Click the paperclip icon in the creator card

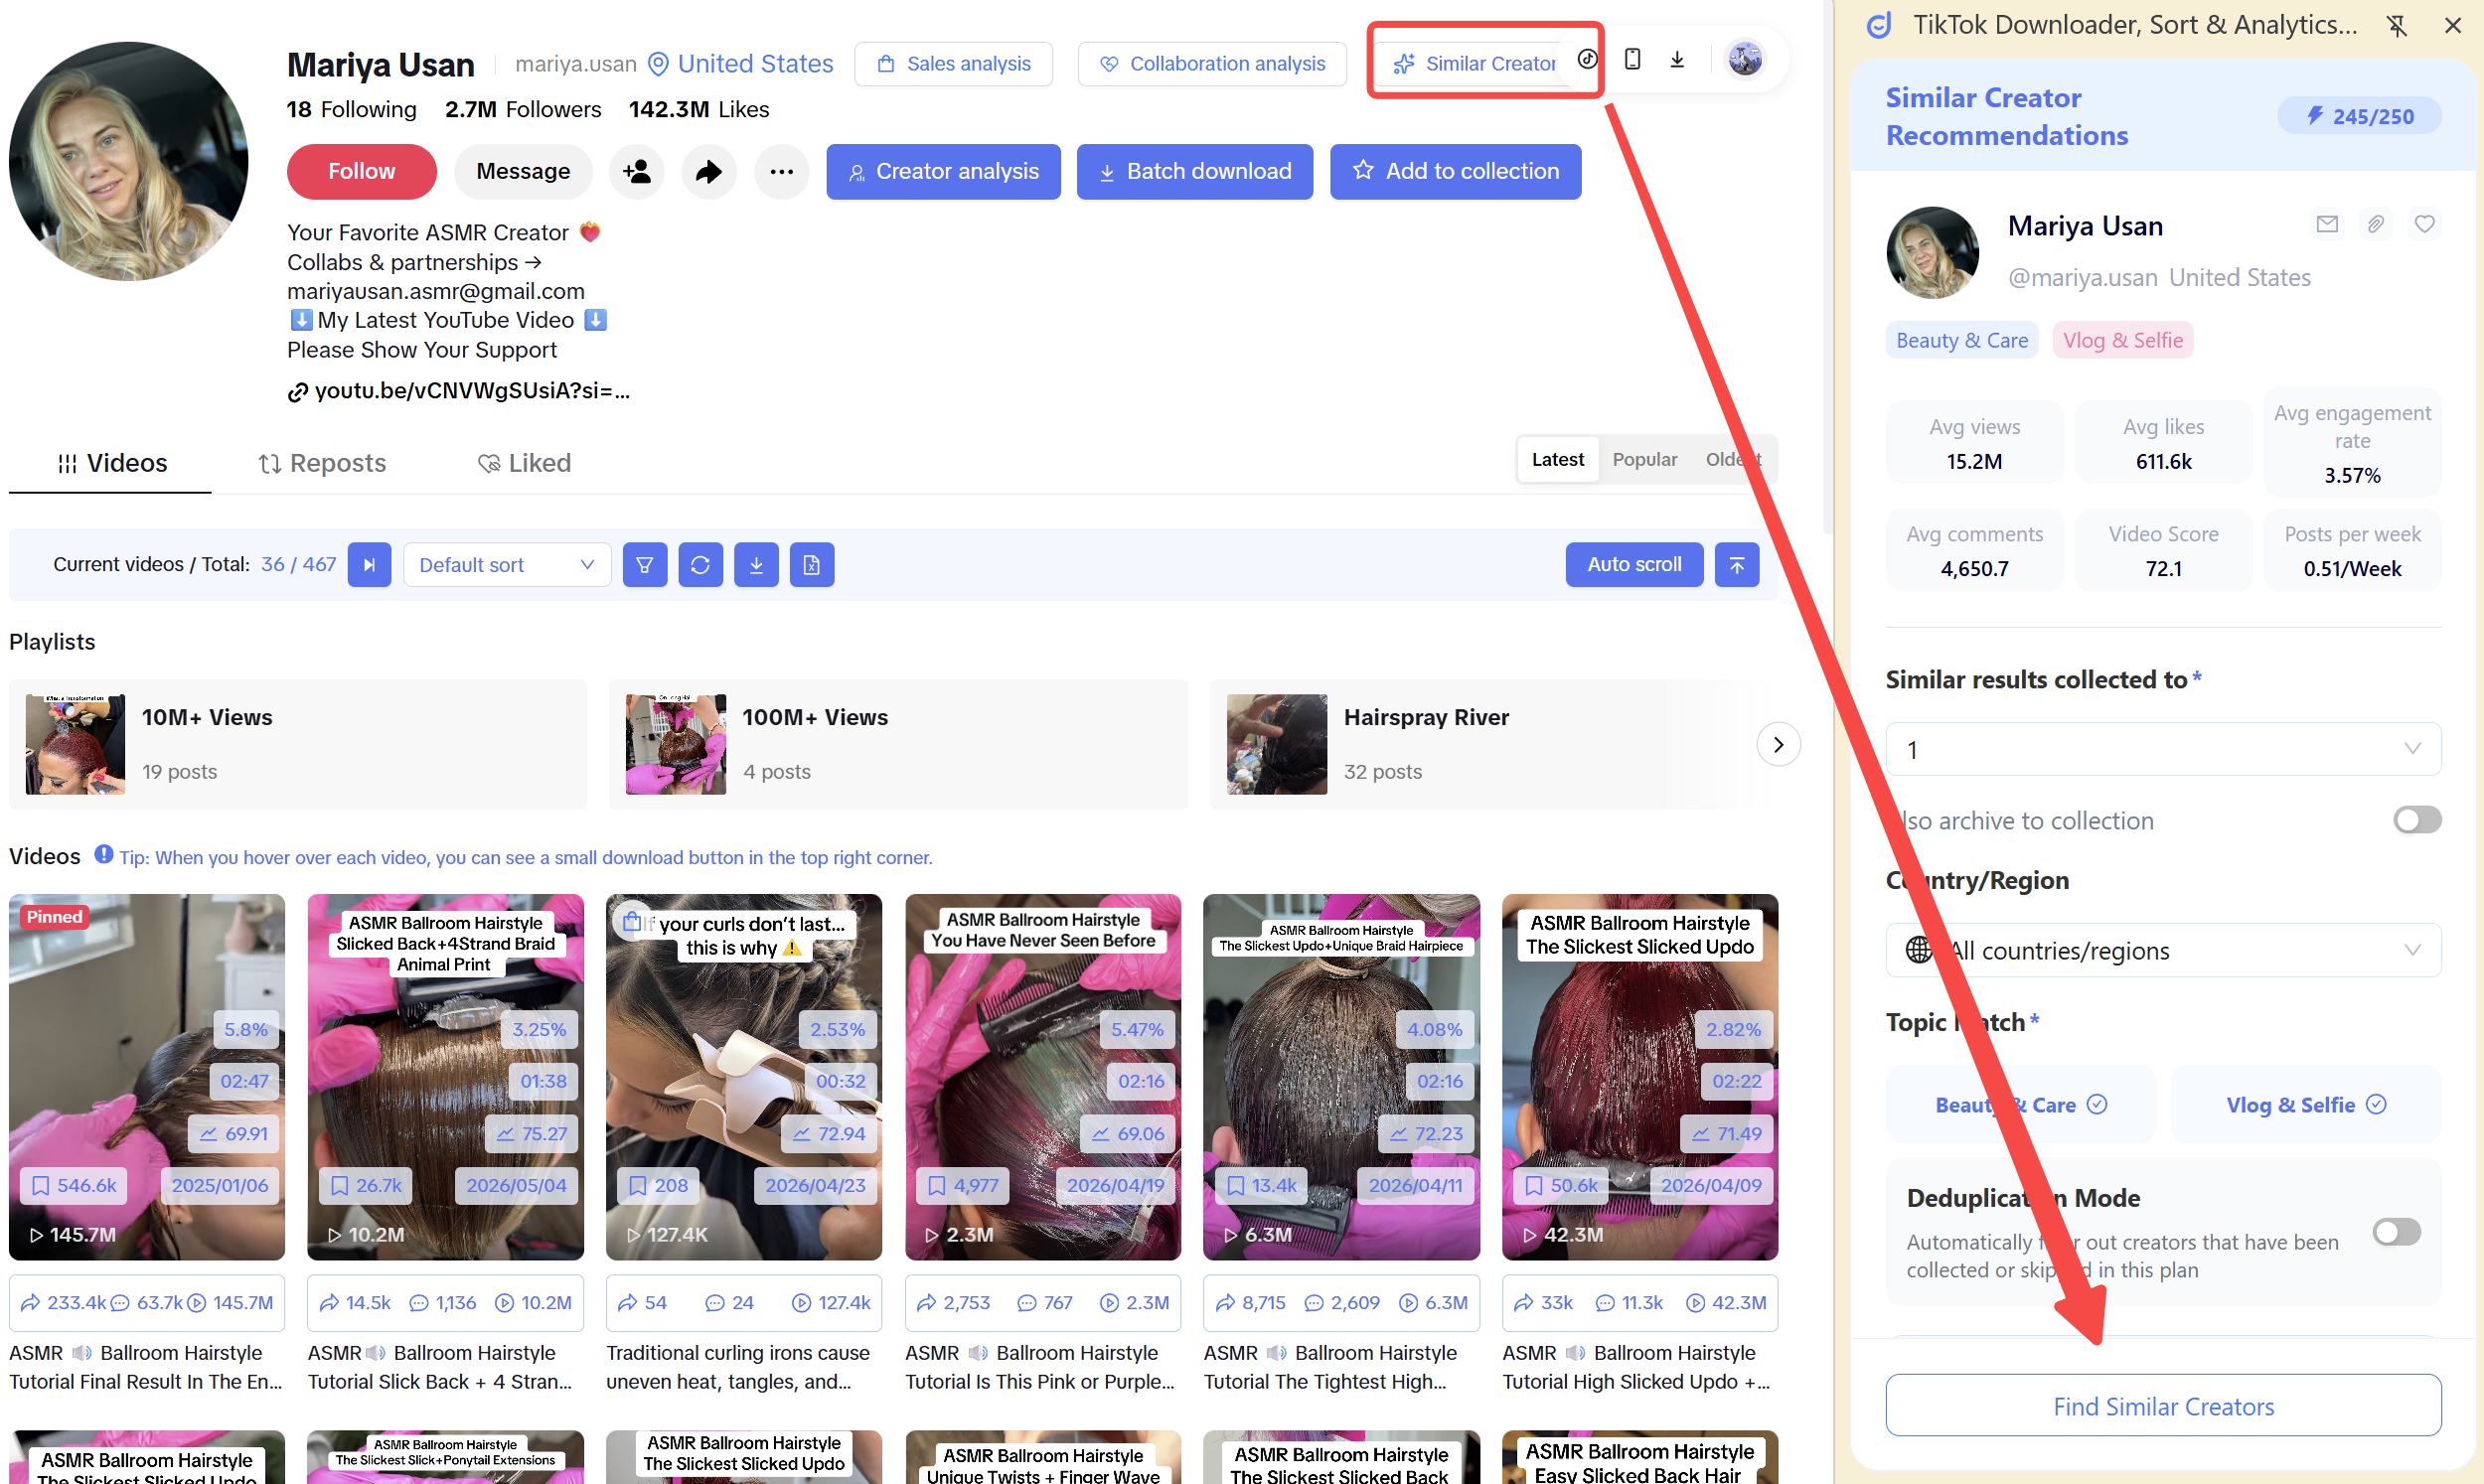click(x=2376, y=224)
